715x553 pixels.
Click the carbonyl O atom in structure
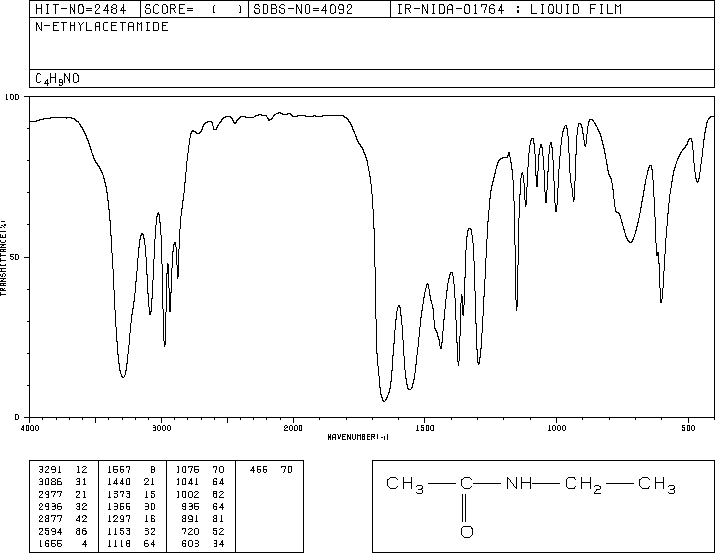tap(466, 532)
